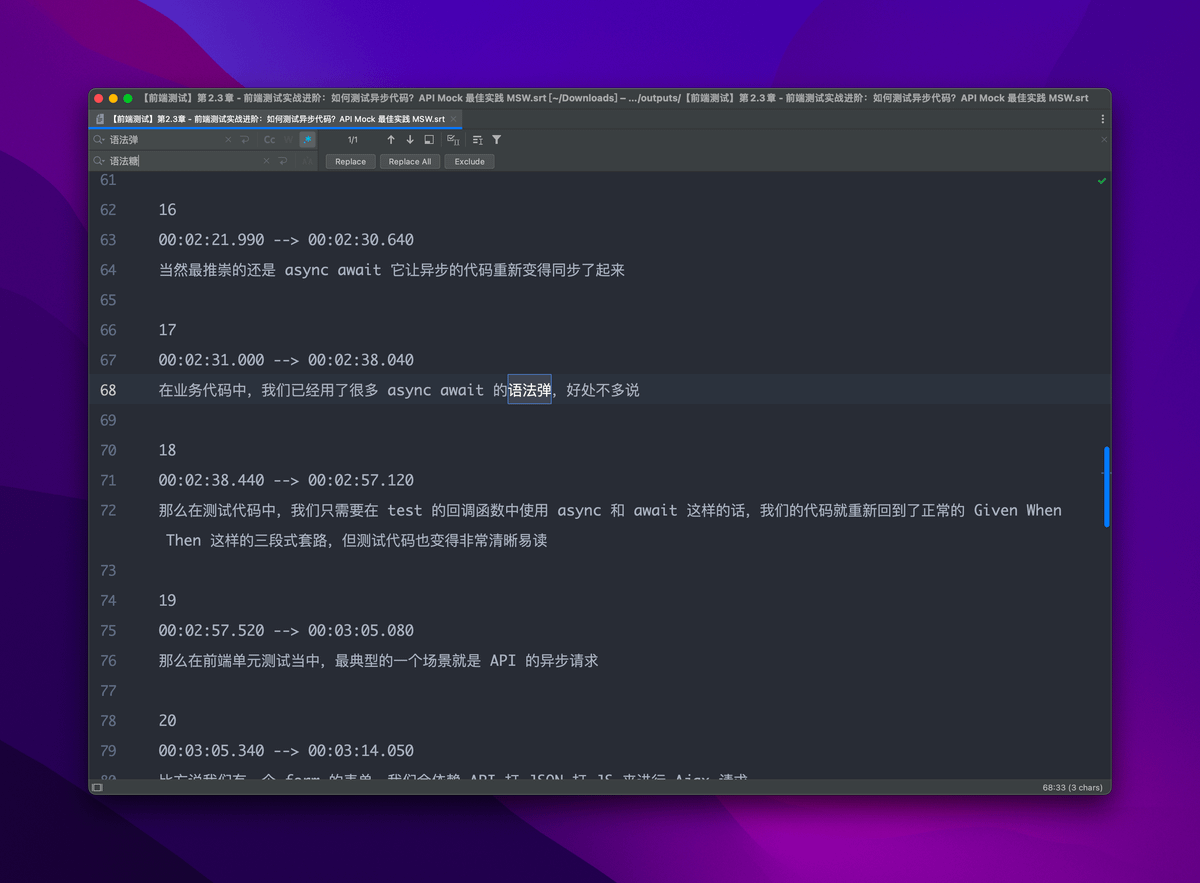Image resolution: width=1200 pixels, height=883 pixels.
Task: Jump to the next search occurrence
Action: point(410,140)
